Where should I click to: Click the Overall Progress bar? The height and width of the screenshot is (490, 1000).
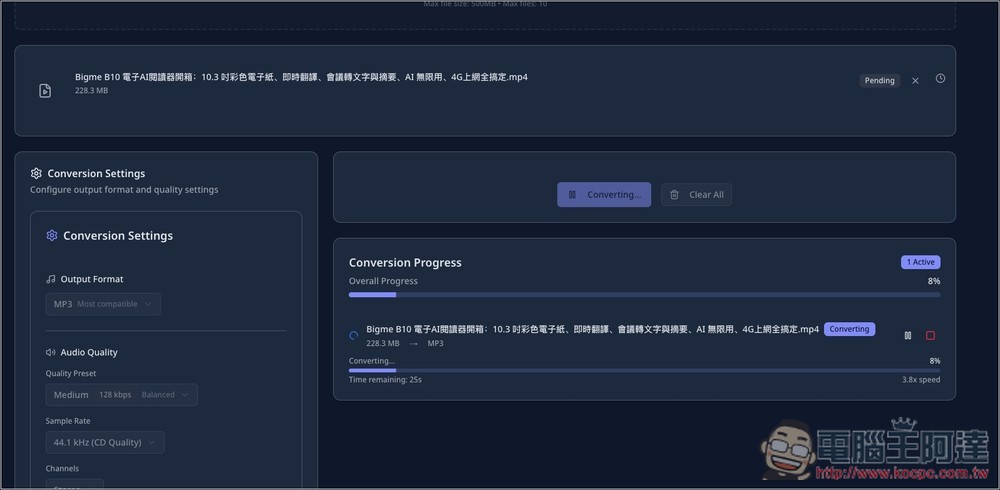click(x=644, y=295)
